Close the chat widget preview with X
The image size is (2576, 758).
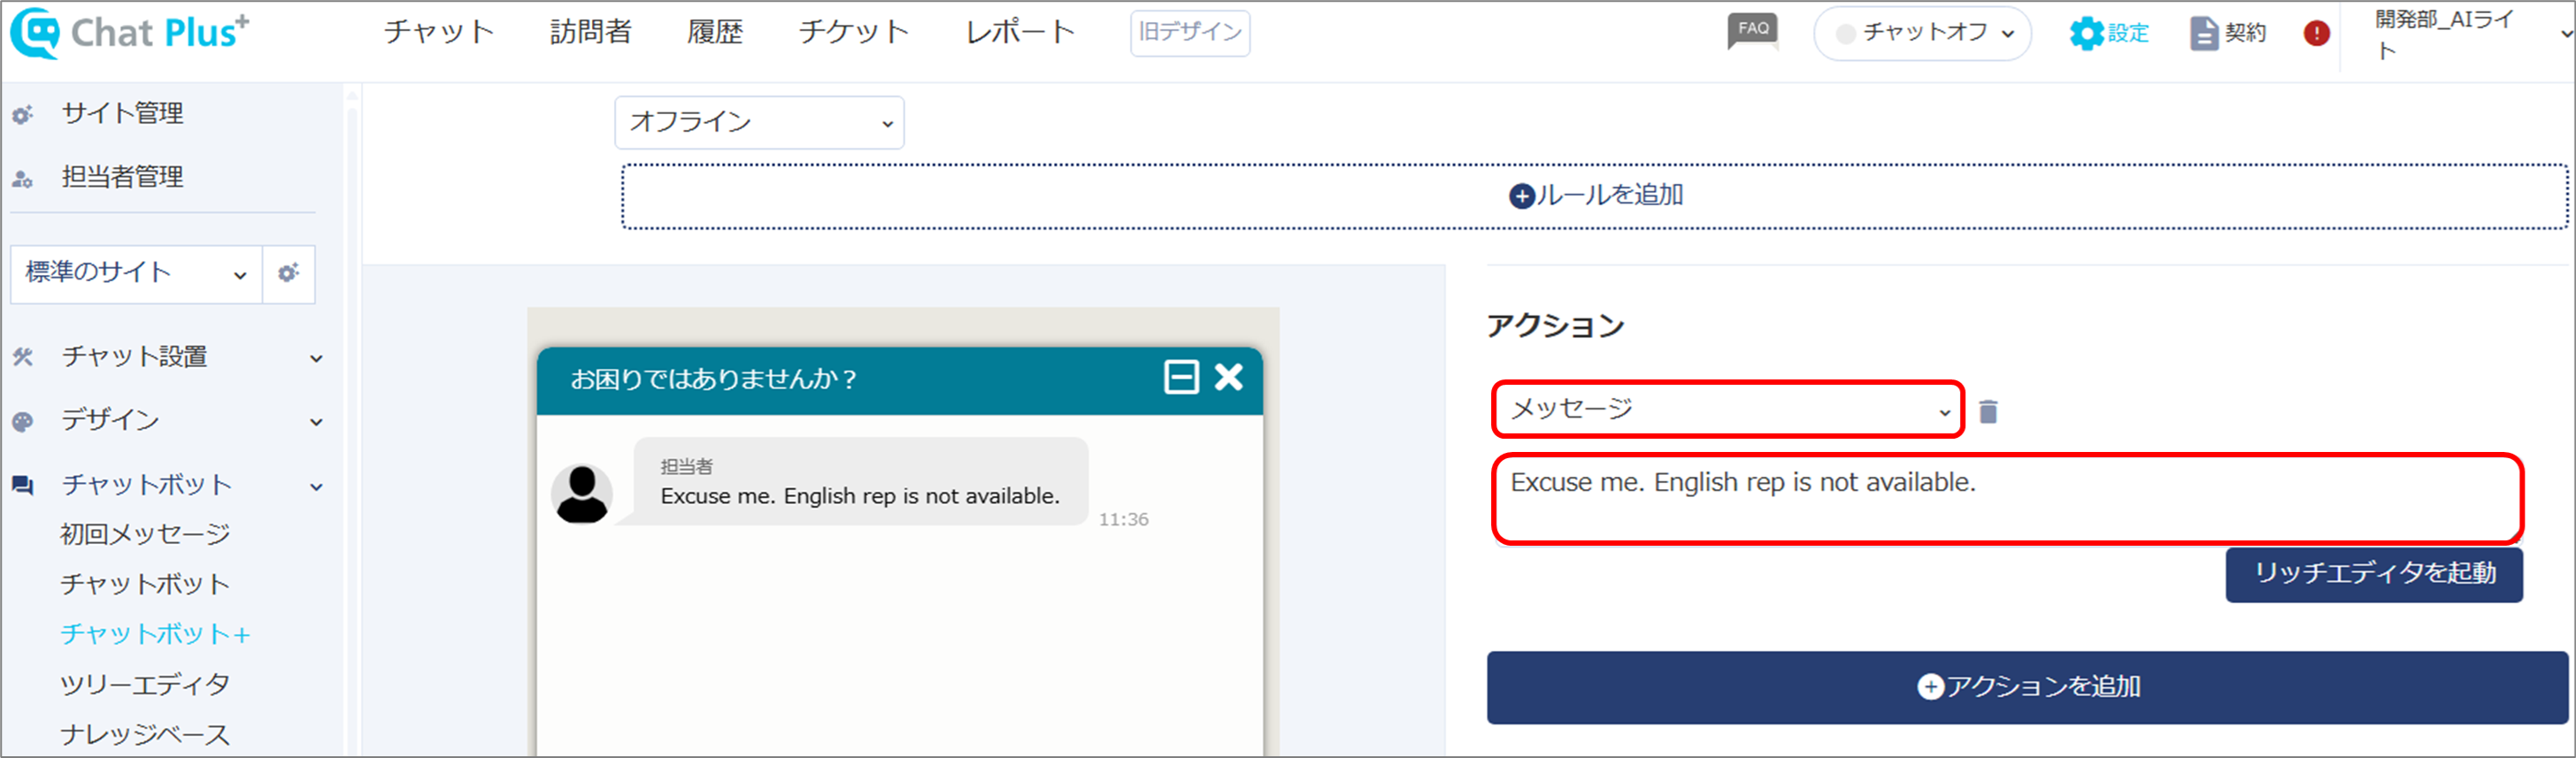pyautogui.click(x=1229, y=377)
